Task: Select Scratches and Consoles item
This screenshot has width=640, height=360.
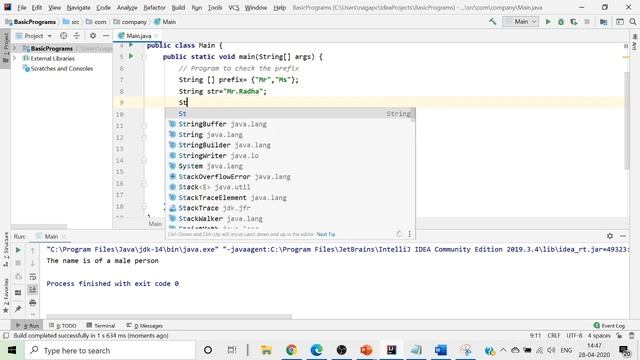Action: [58, 69]
